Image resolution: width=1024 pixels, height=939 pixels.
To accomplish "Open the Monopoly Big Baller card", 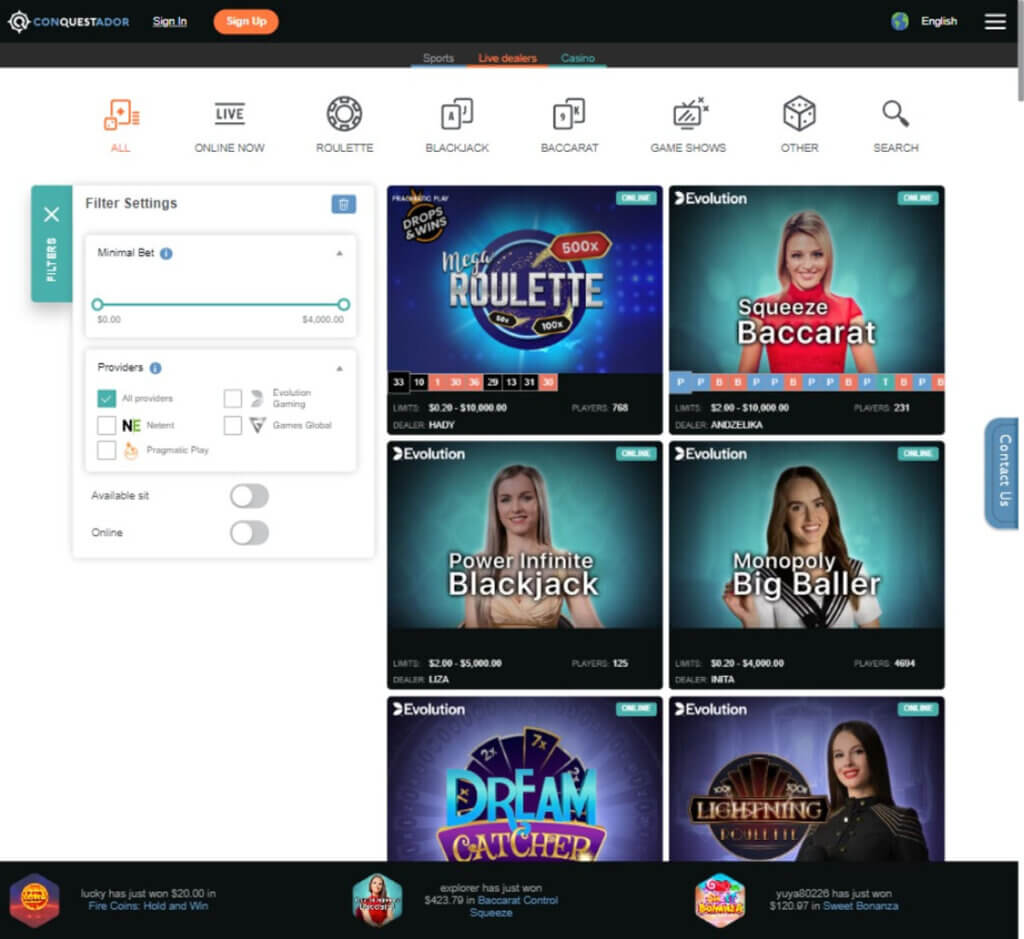I will (x=807, y=565).
